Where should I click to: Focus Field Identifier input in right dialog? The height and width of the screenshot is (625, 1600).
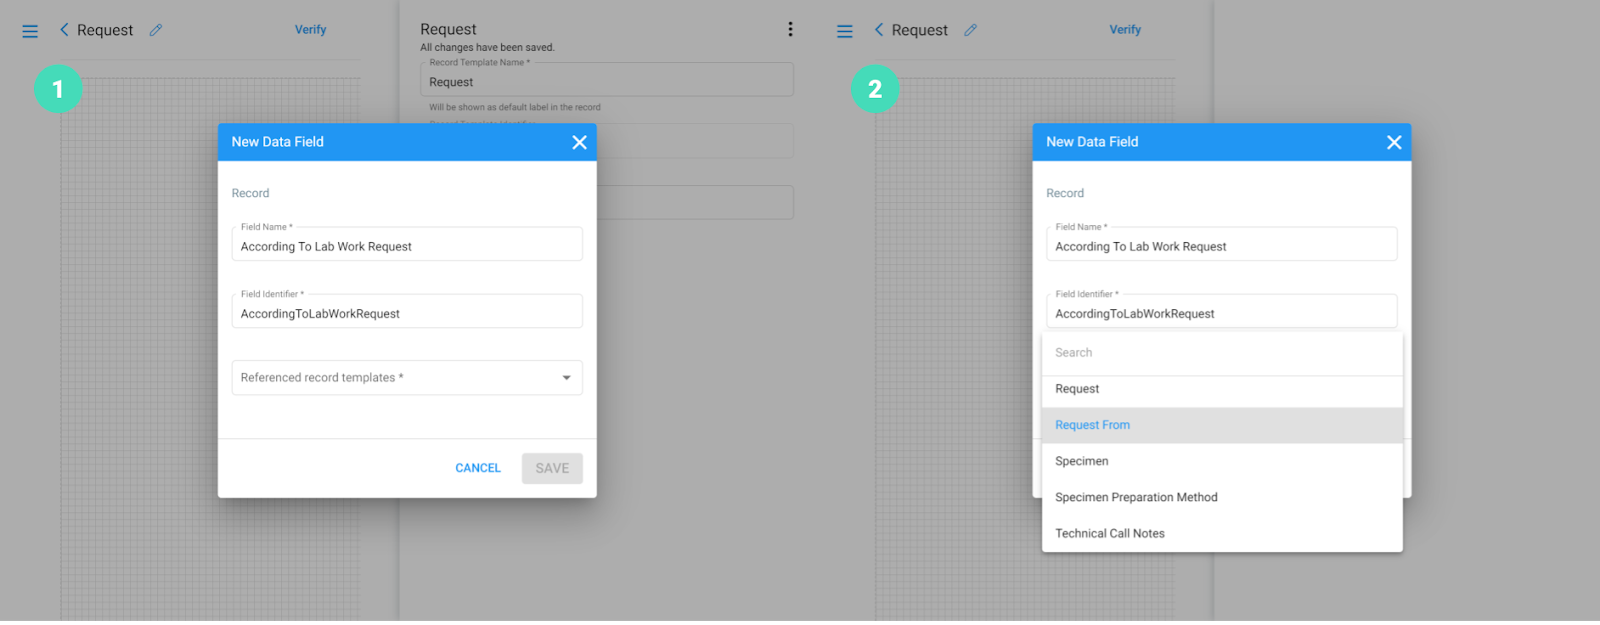pyautogui.click(x=1222, y=312)
